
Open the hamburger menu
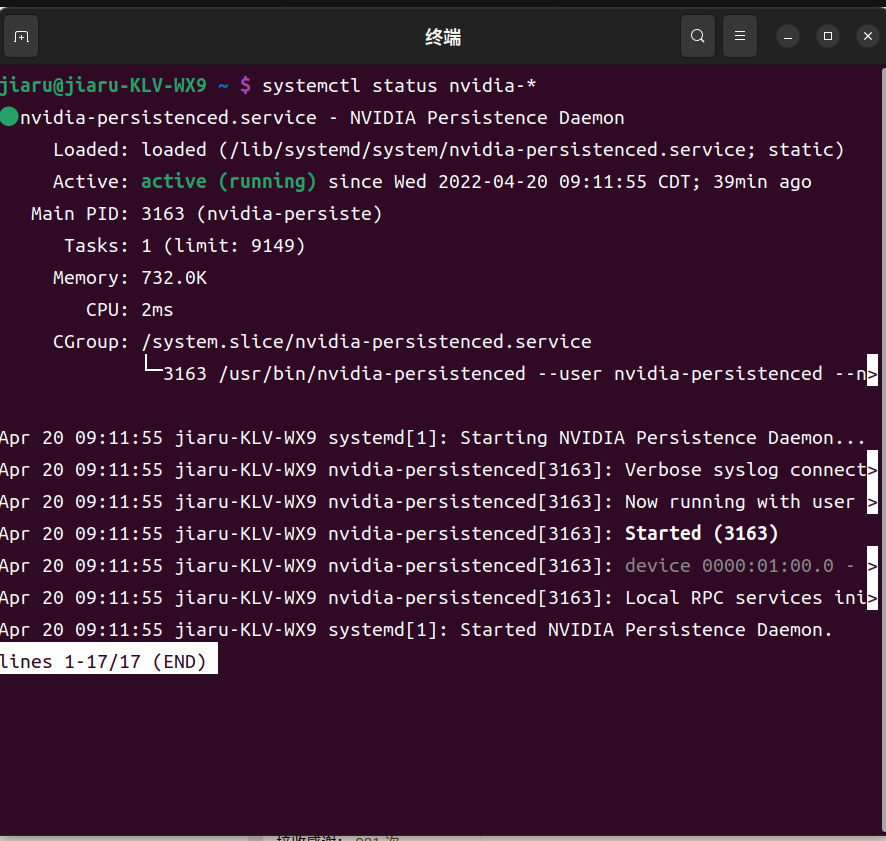pos(740,37)
